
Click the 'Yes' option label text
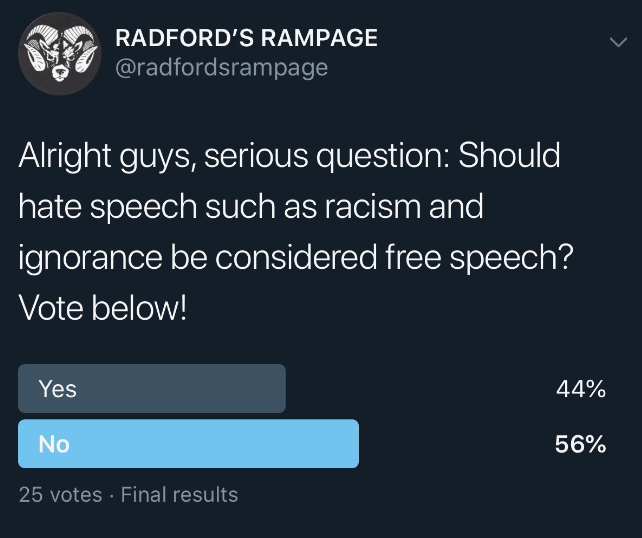click(58, 389)
